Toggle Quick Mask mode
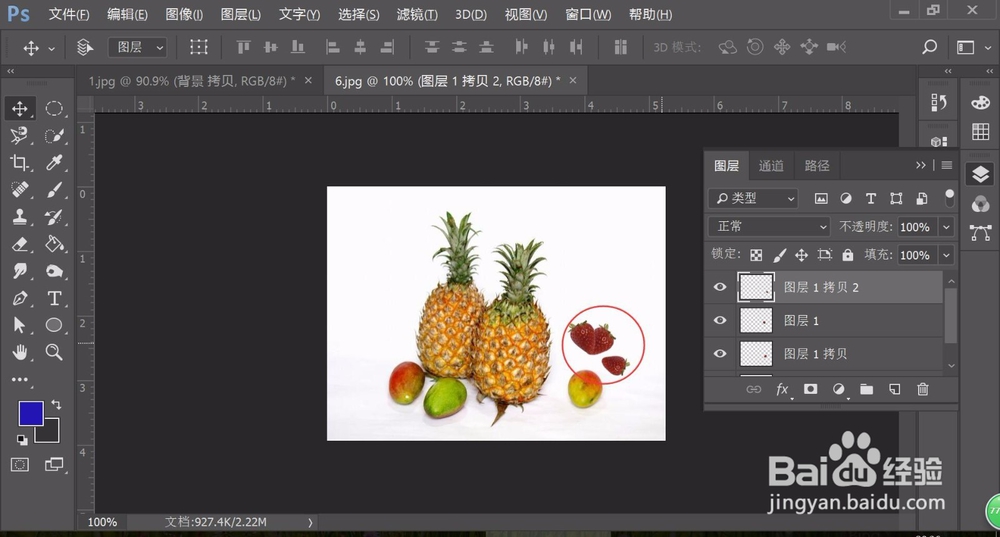 (x=20, y=465)
